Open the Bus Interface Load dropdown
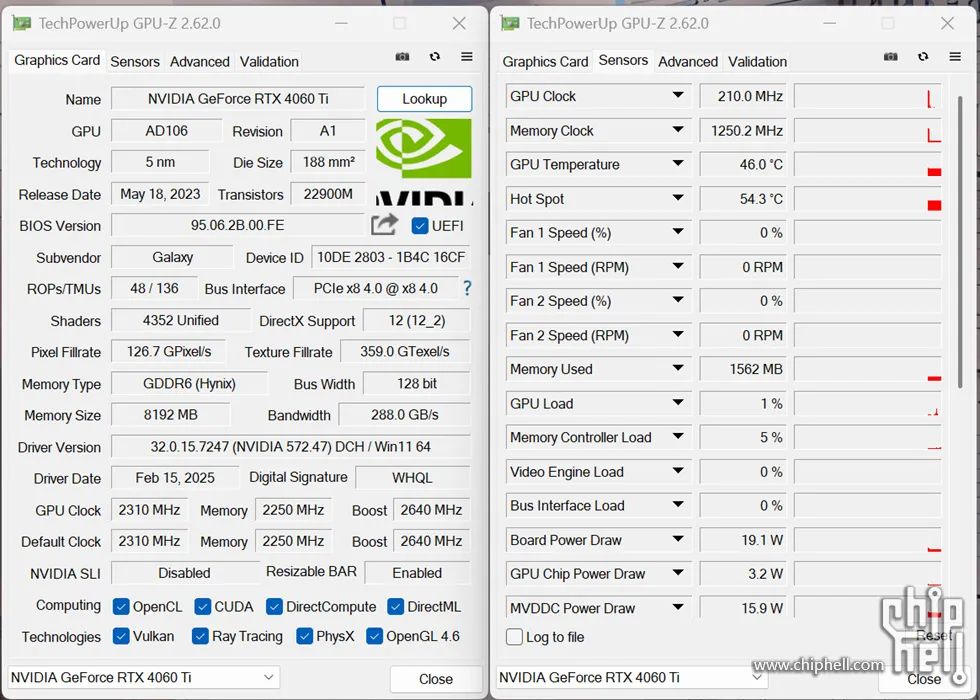This screenshot has width=980, height=700. [x=678, y=504]
